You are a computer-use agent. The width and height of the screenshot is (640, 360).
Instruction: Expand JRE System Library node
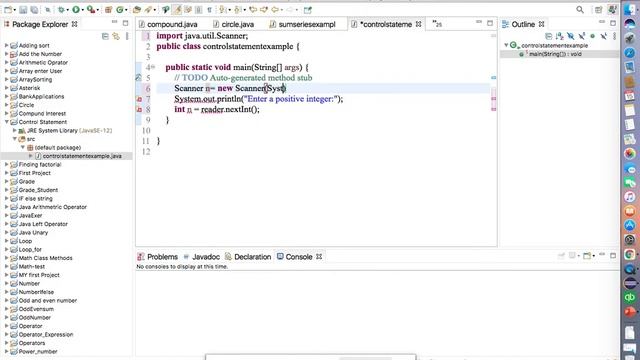(x=15, y=131)
